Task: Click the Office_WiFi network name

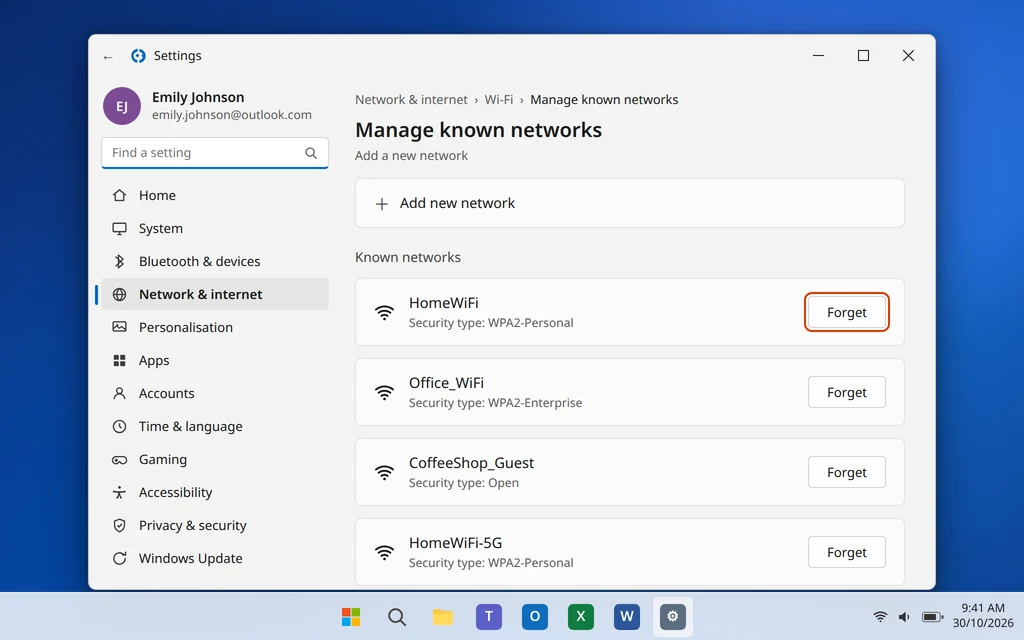Action: click(x=446, y=383)
